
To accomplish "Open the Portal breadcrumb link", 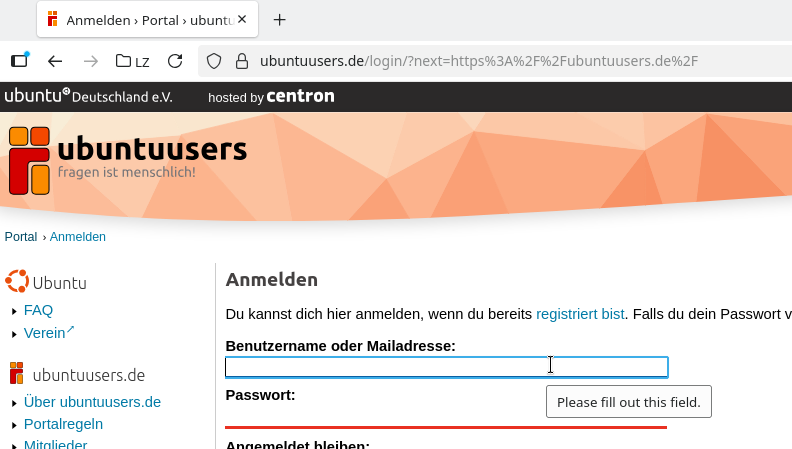I will 21,237.
